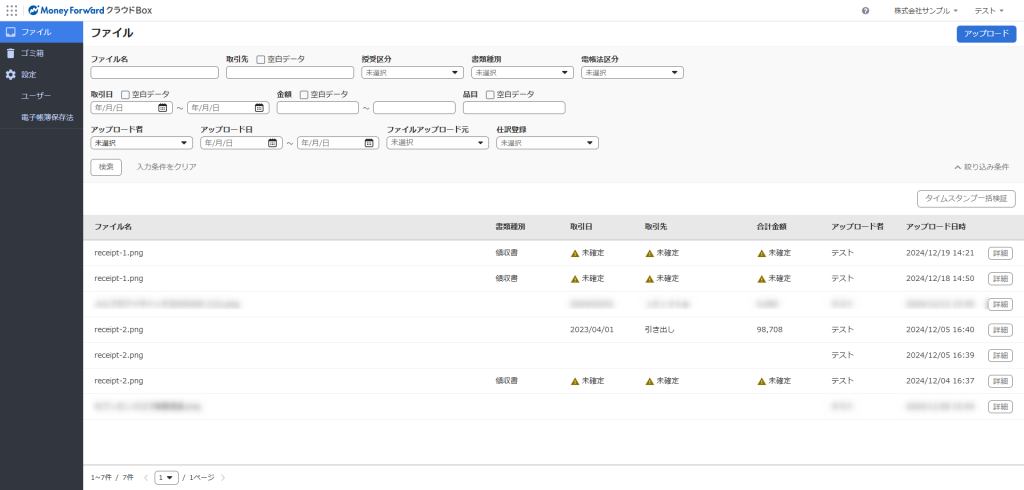Select ゴミ箱 in the sidebar
The width and height of the screenshot is (1024, 490).
42,53
